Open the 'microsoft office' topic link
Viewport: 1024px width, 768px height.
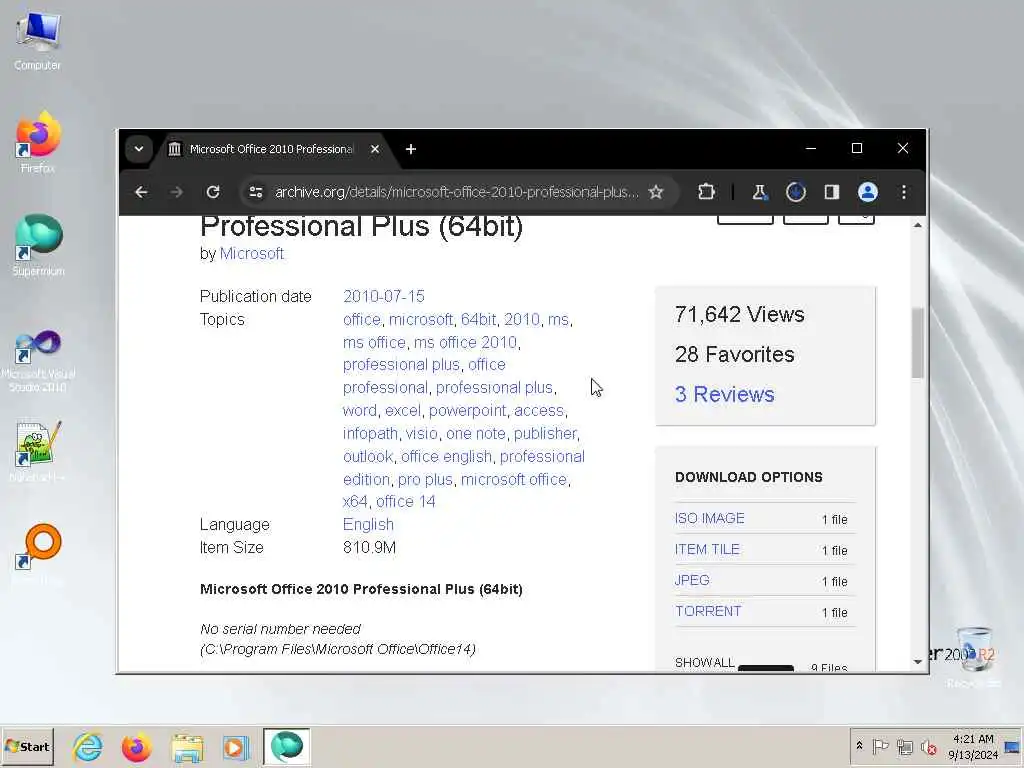point(514,479)
